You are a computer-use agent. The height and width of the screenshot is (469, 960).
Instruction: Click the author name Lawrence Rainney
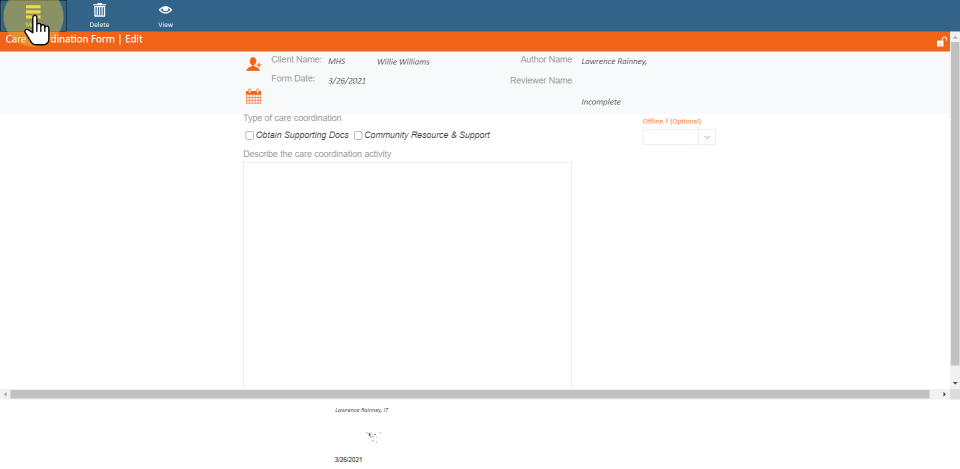coord(613,61)
